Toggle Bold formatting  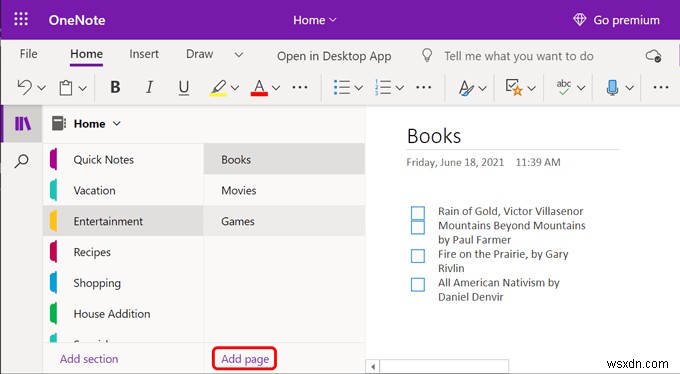(x=115, y=87)
